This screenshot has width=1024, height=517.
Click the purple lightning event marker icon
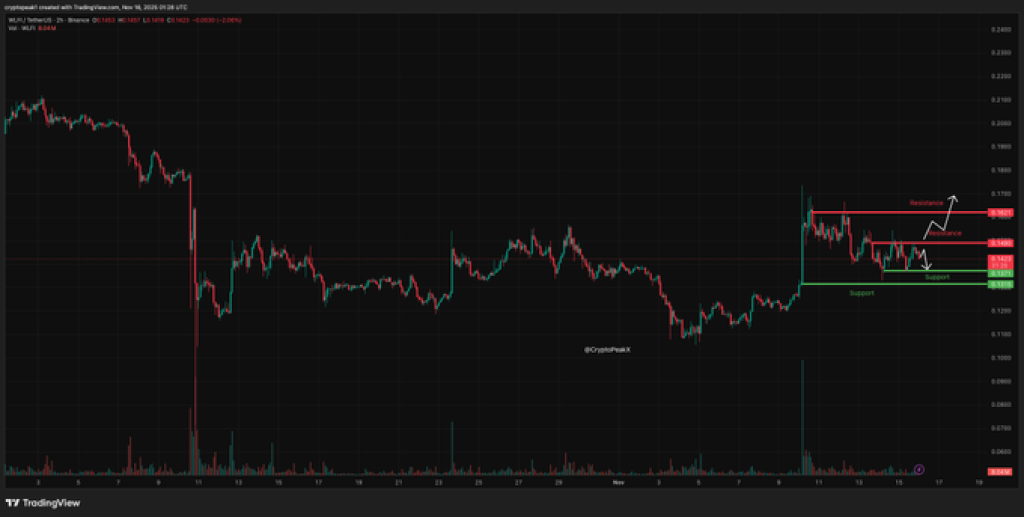(919, 469)
